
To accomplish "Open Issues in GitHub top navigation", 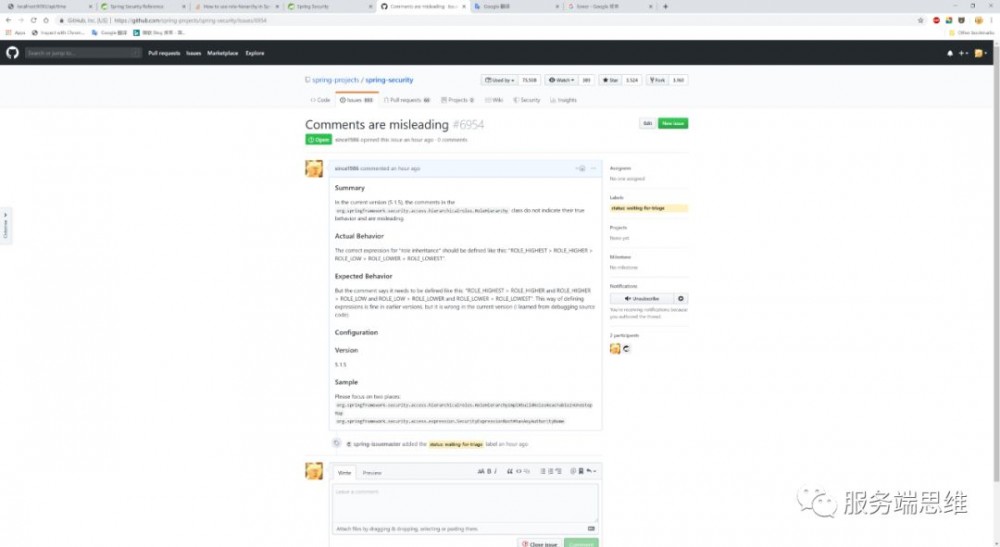I will pyautogui.click(x=193, y=54).
